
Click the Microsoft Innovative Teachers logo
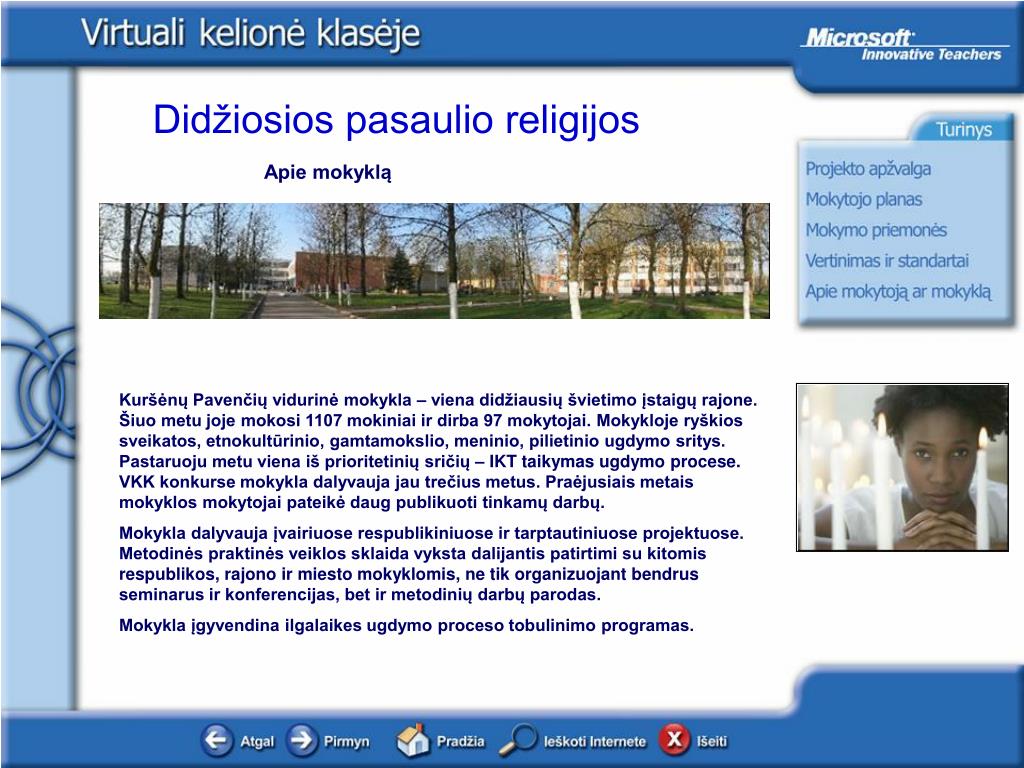(x=903, y=44)
